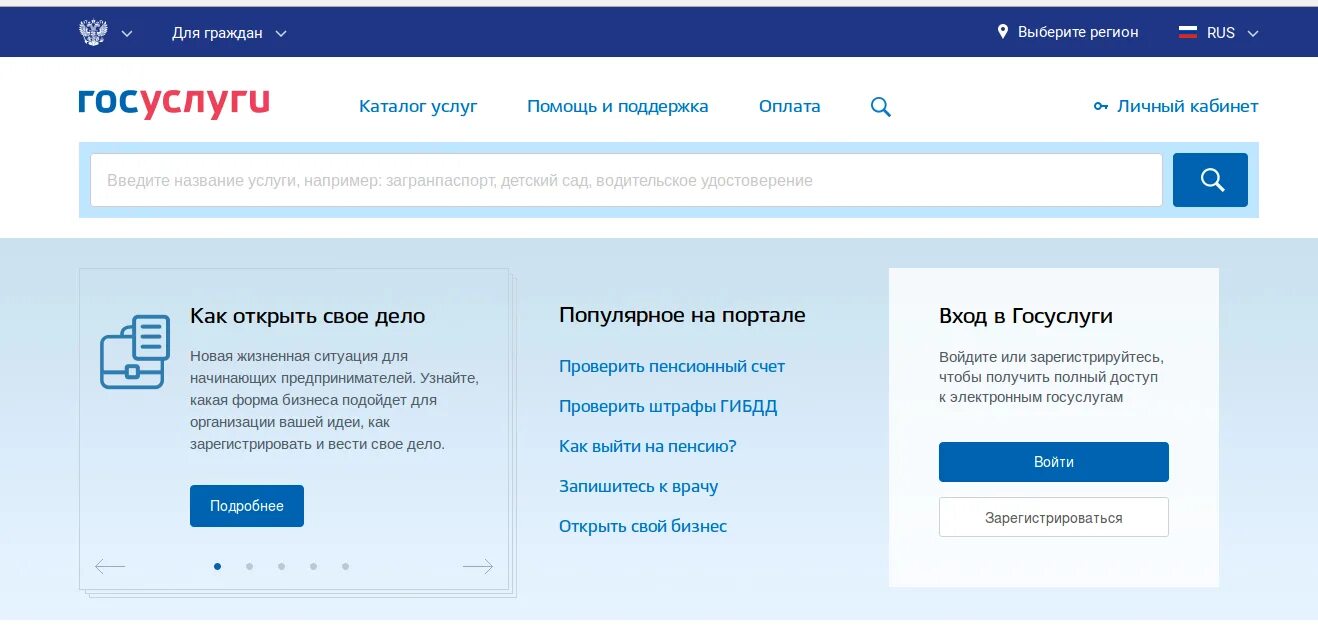Click the magnifier icon in the navigation bar
The height and width of the screenshot is (634, 1318).
[x=880, y=106]
